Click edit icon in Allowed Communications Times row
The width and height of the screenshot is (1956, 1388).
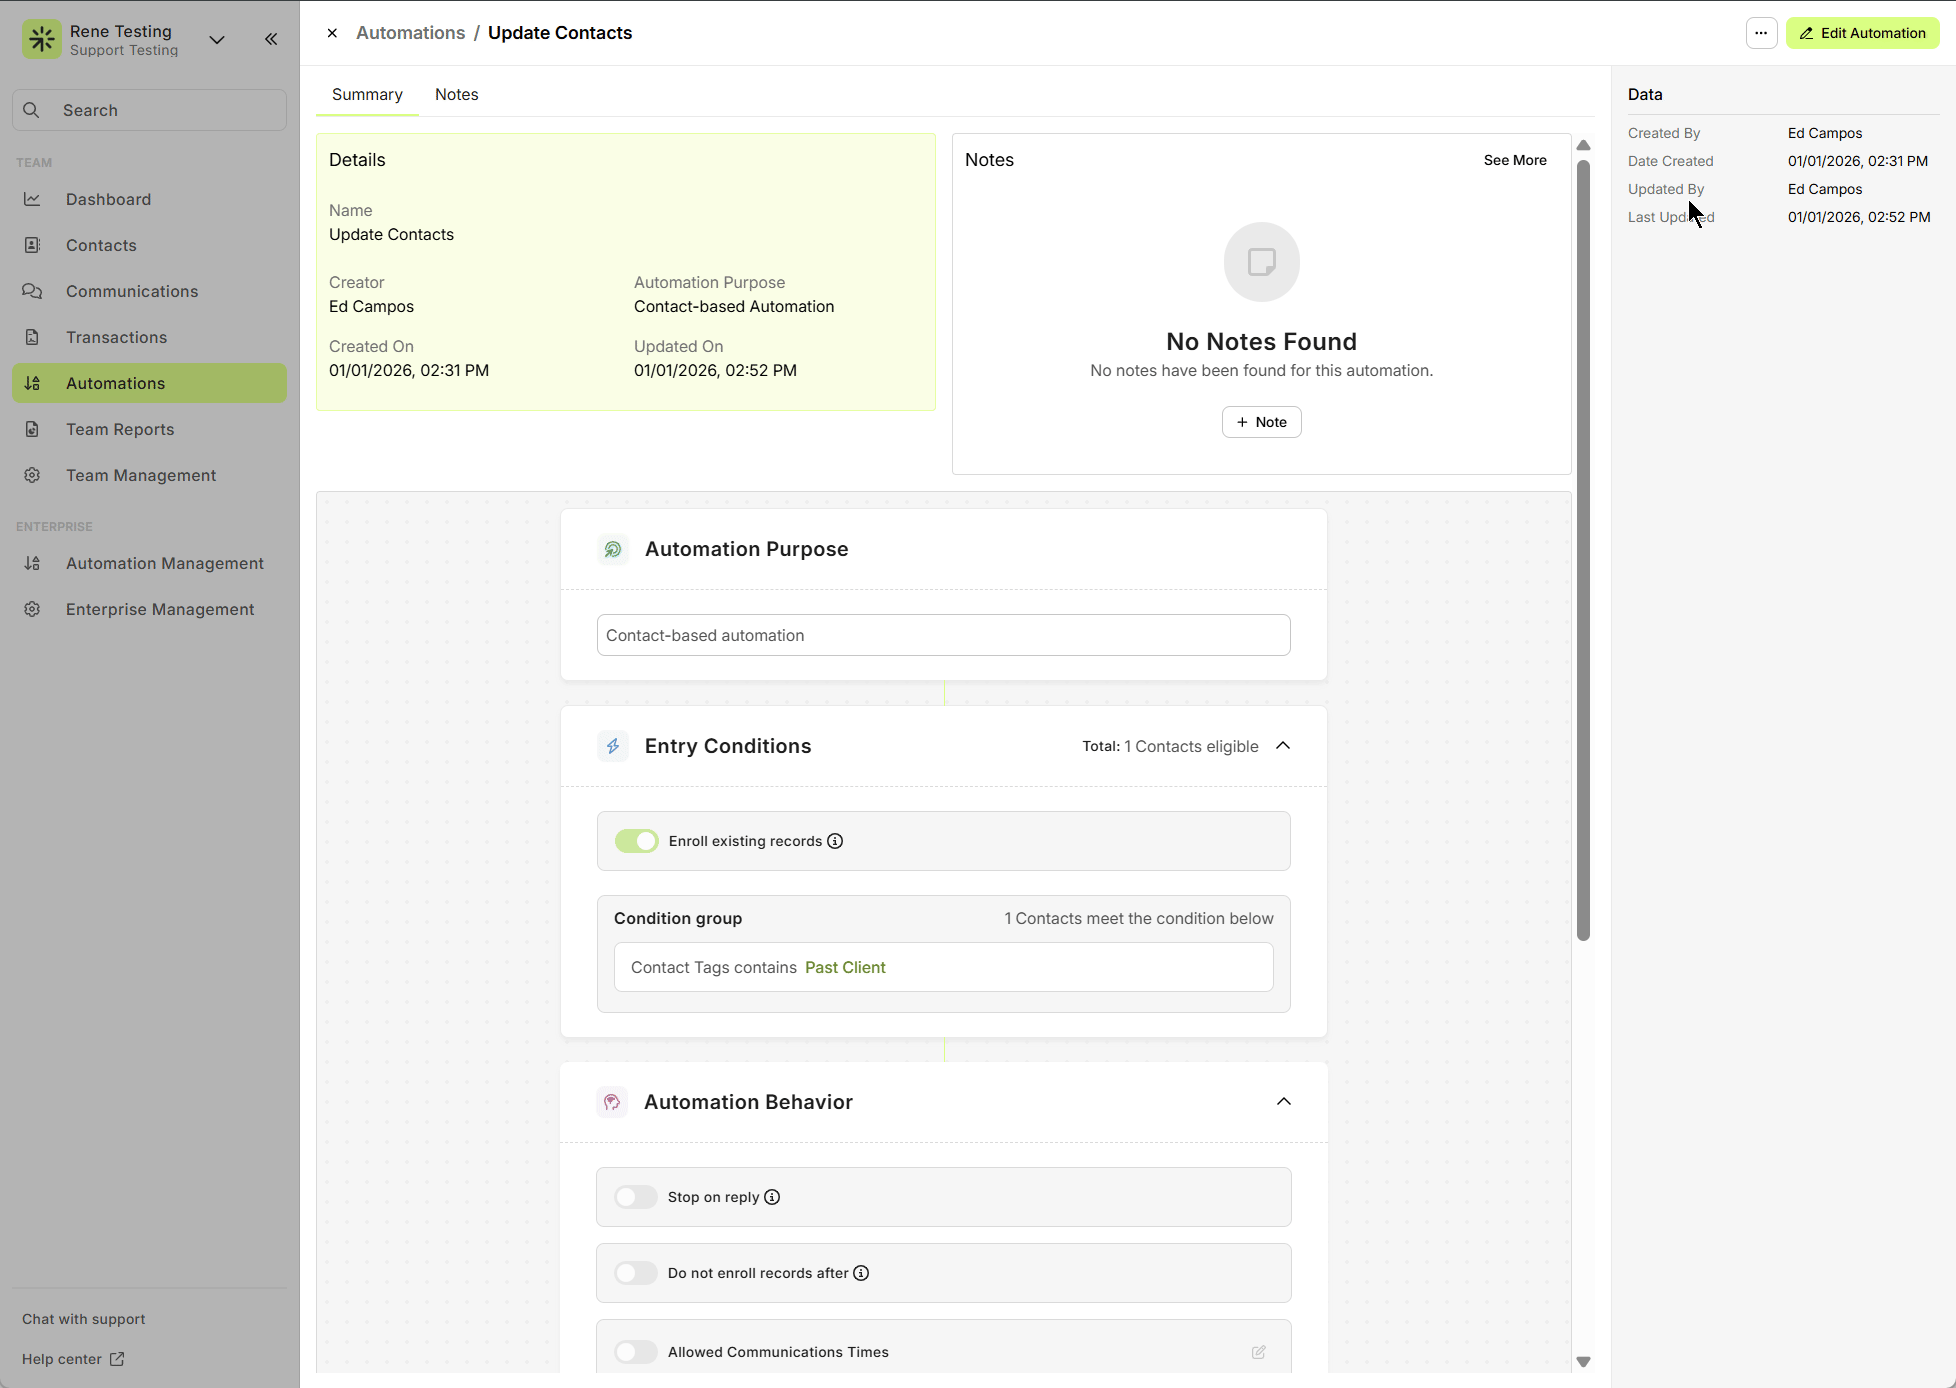1258,1352
